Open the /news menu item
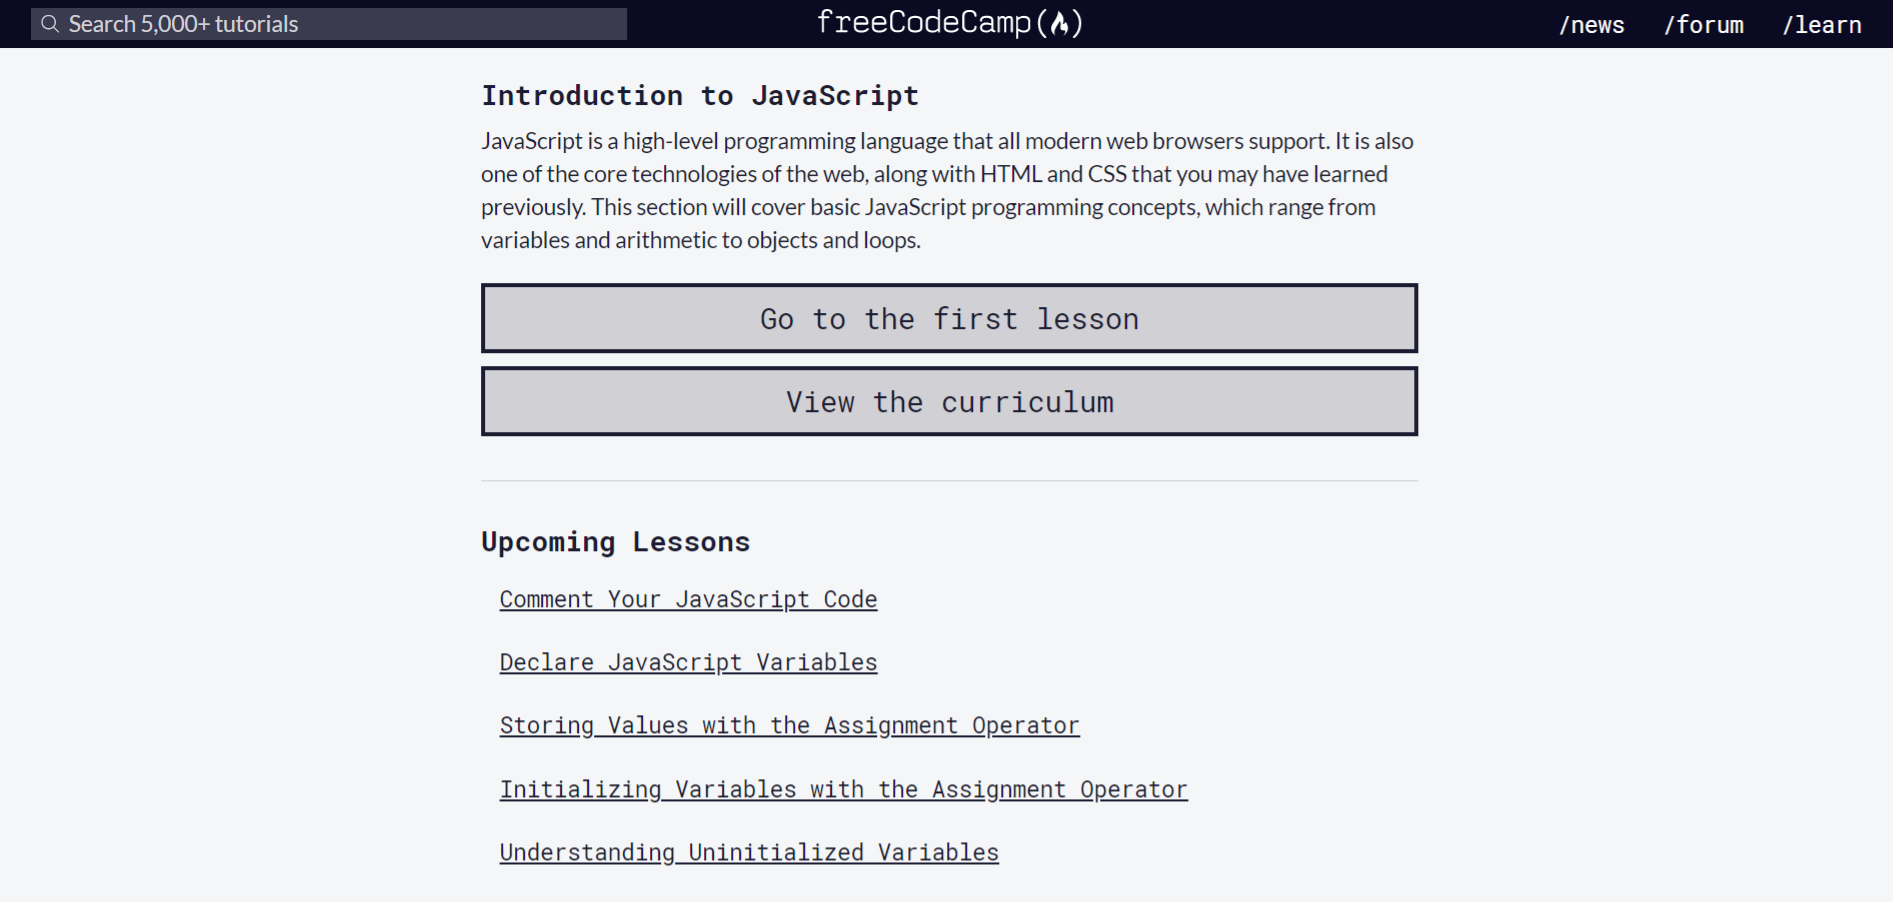Image resolution: width=1893 pixels, height=902 pixels. click(x=1591, y=25)
